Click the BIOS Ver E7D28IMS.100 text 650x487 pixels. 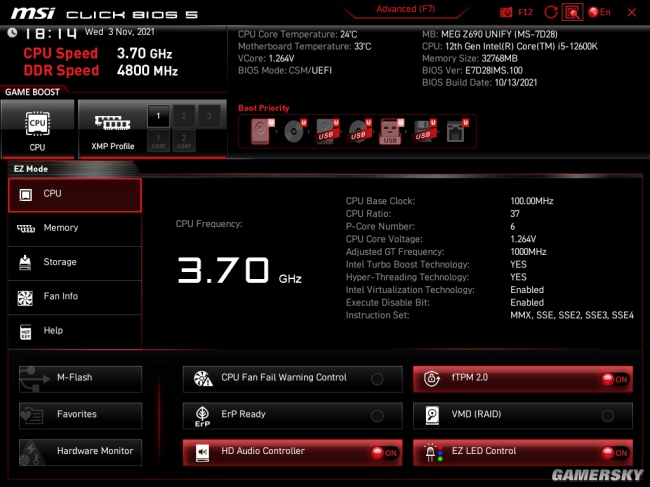point(472,70)
